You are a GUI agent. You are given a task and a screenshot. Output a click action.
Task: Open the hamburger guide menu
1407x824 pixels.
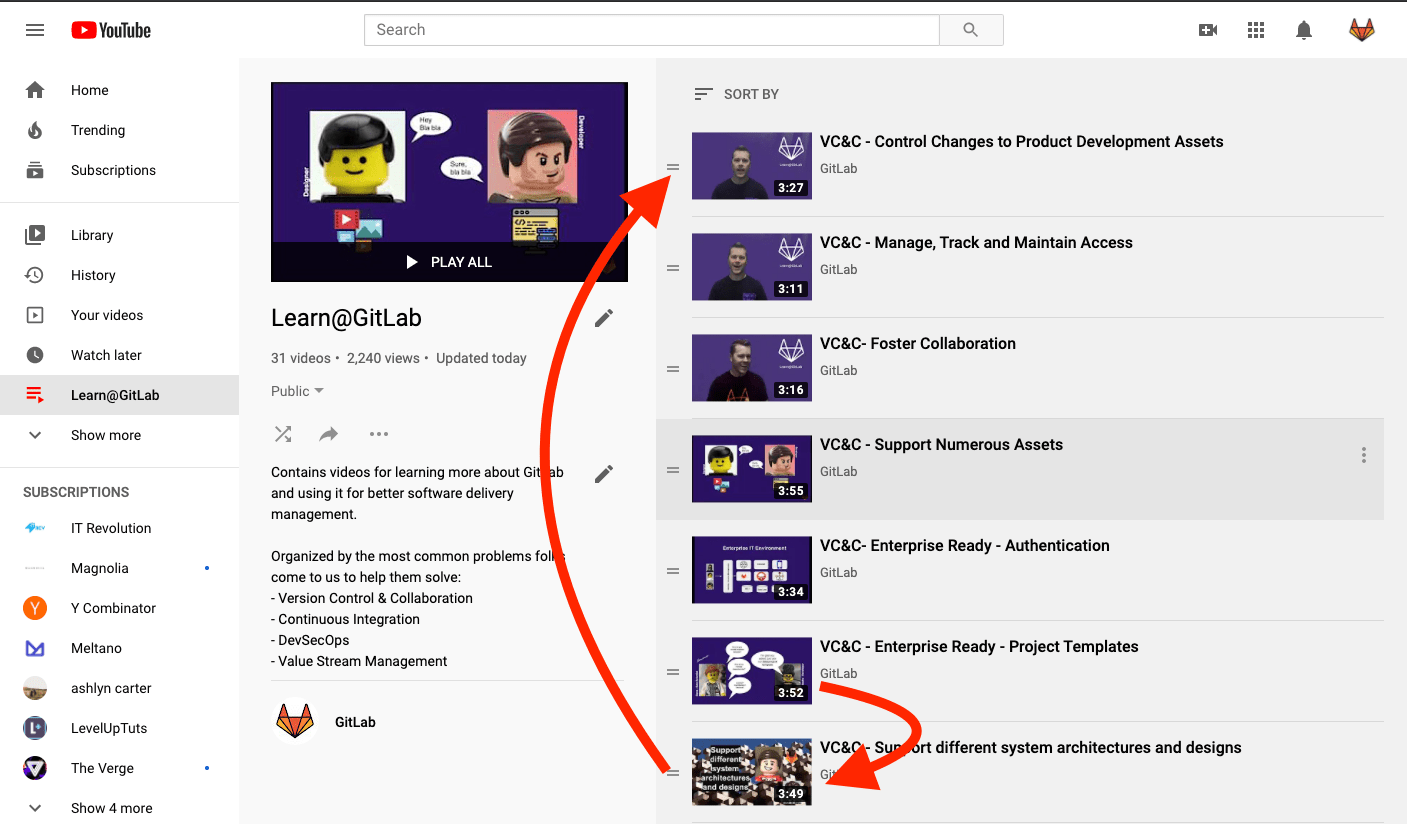tap(35, 30)
